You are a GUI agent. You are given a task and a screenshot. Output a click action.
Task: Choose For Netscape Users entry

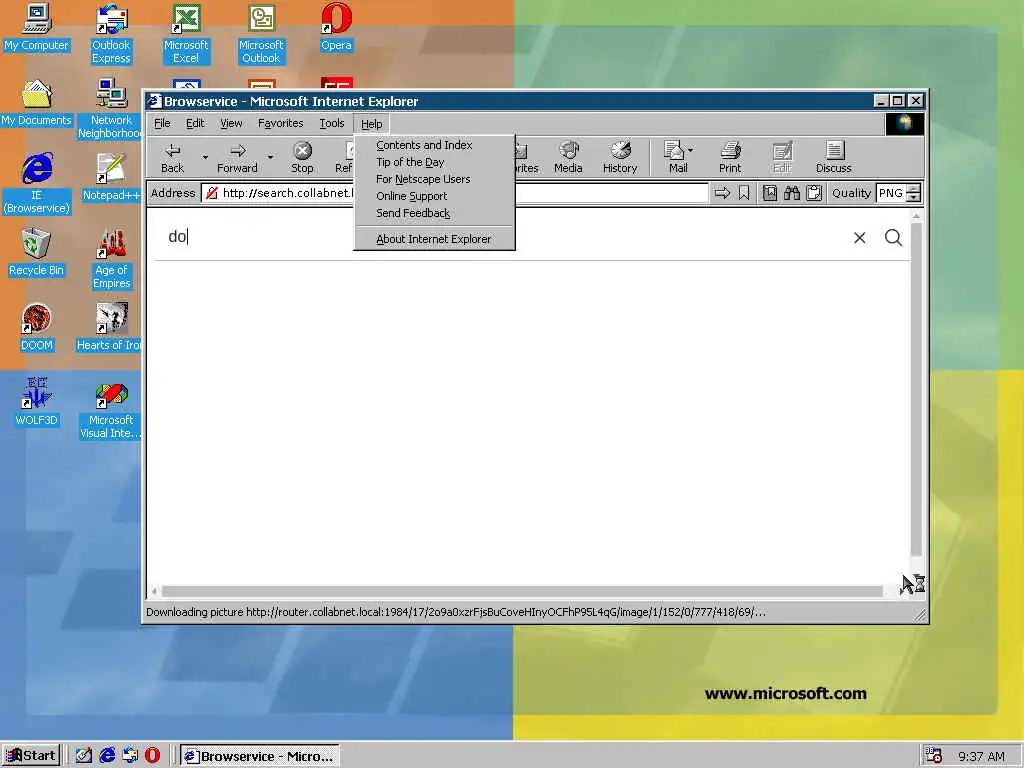(x=435, y=179)
